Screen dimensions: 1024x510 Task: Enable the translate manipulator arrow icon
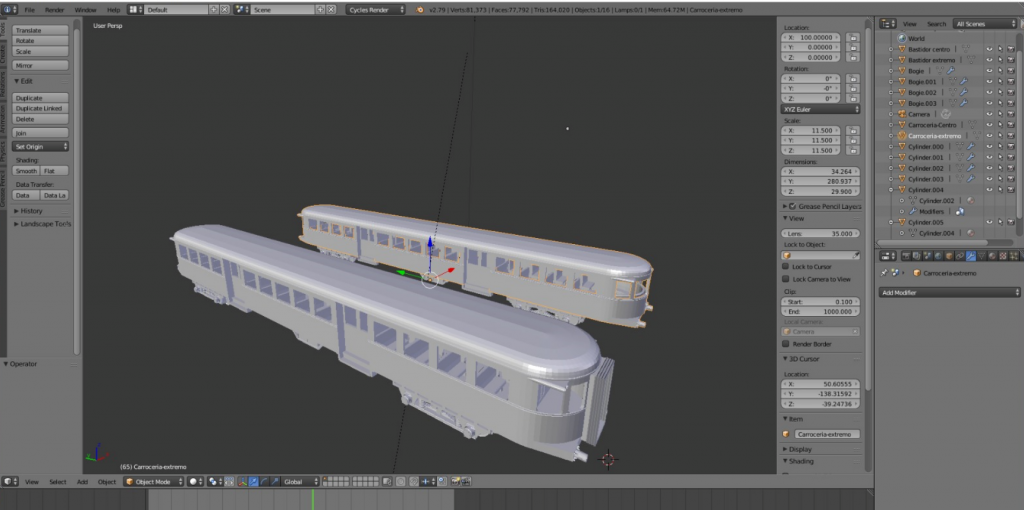253,482
